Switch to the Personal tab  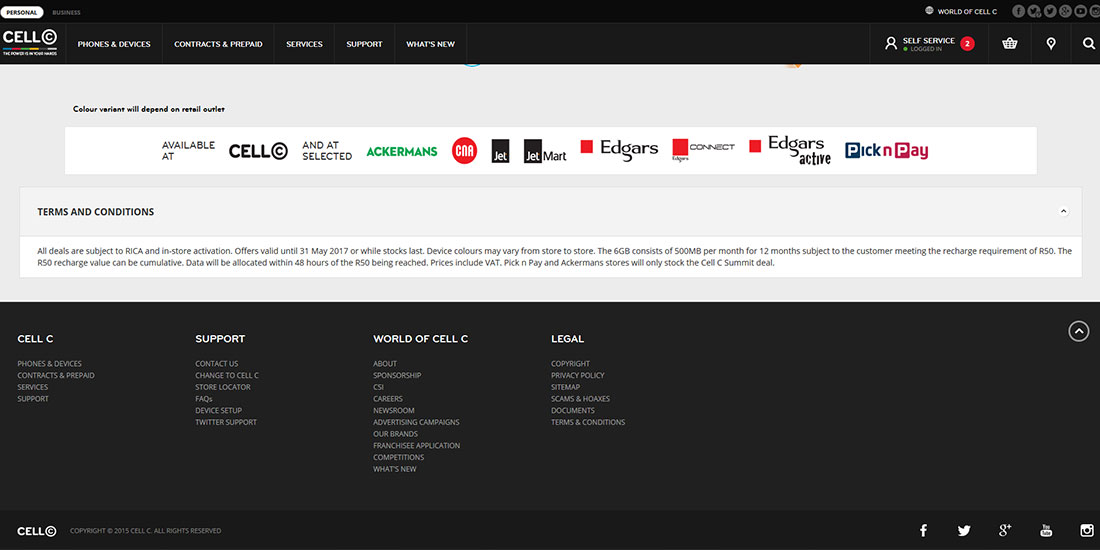(22, 13)
